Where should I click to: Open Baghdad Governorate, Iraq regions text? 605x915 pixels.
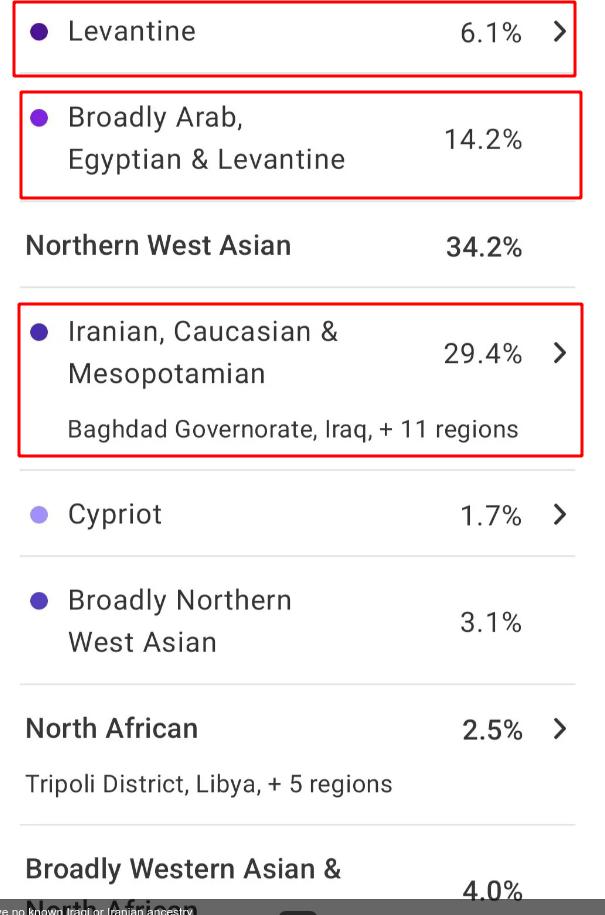click(x=292, y=430)
